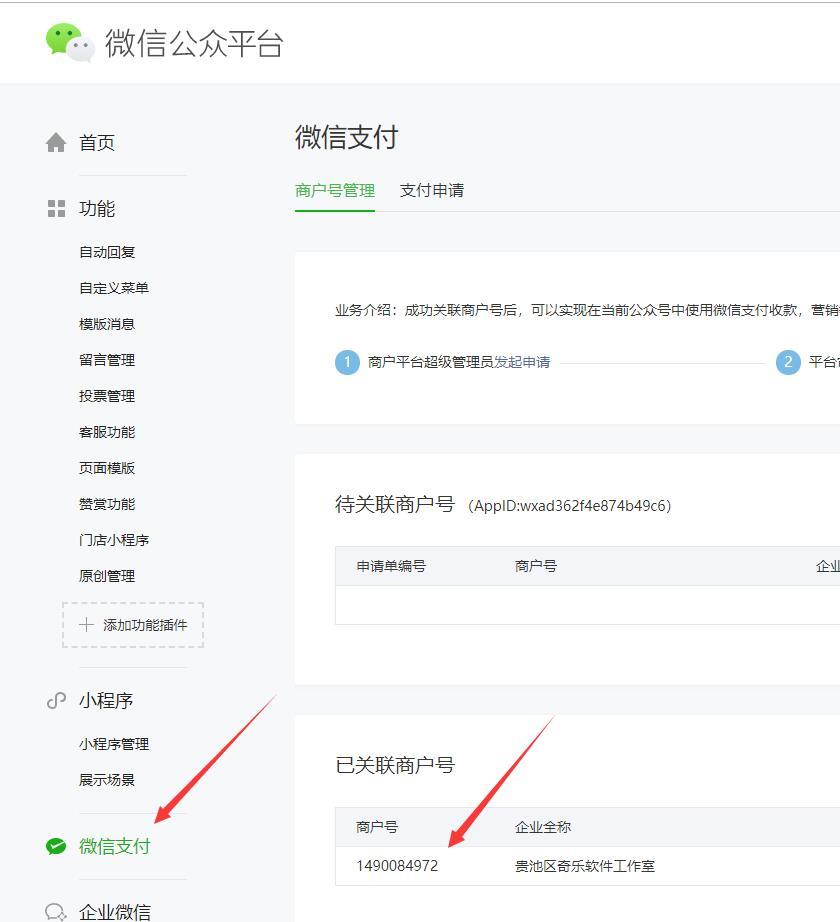Click merchant number 1490084972
Viewport: 840px width, 922px height.
tap(397, 866)
